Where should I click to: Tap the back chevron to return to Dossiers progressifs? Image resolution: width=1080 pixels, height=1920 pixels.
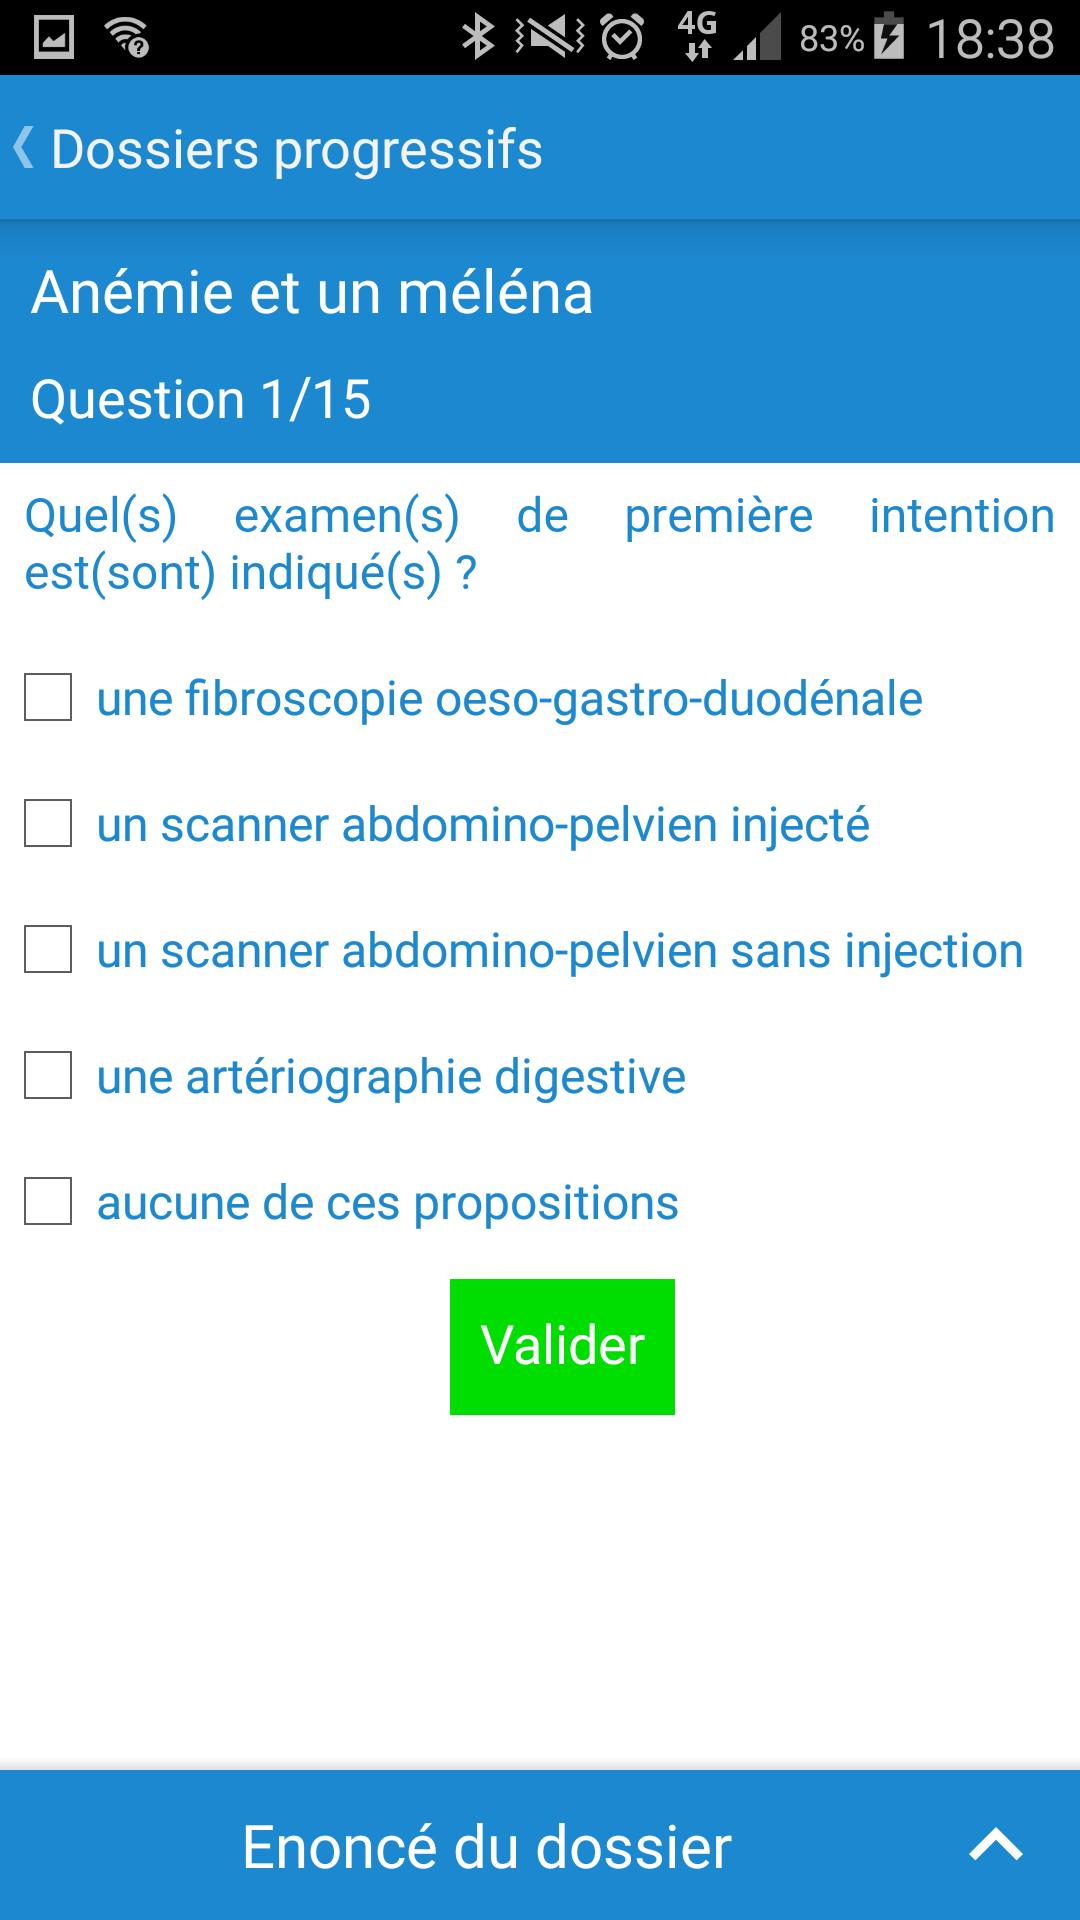(25, 148)
